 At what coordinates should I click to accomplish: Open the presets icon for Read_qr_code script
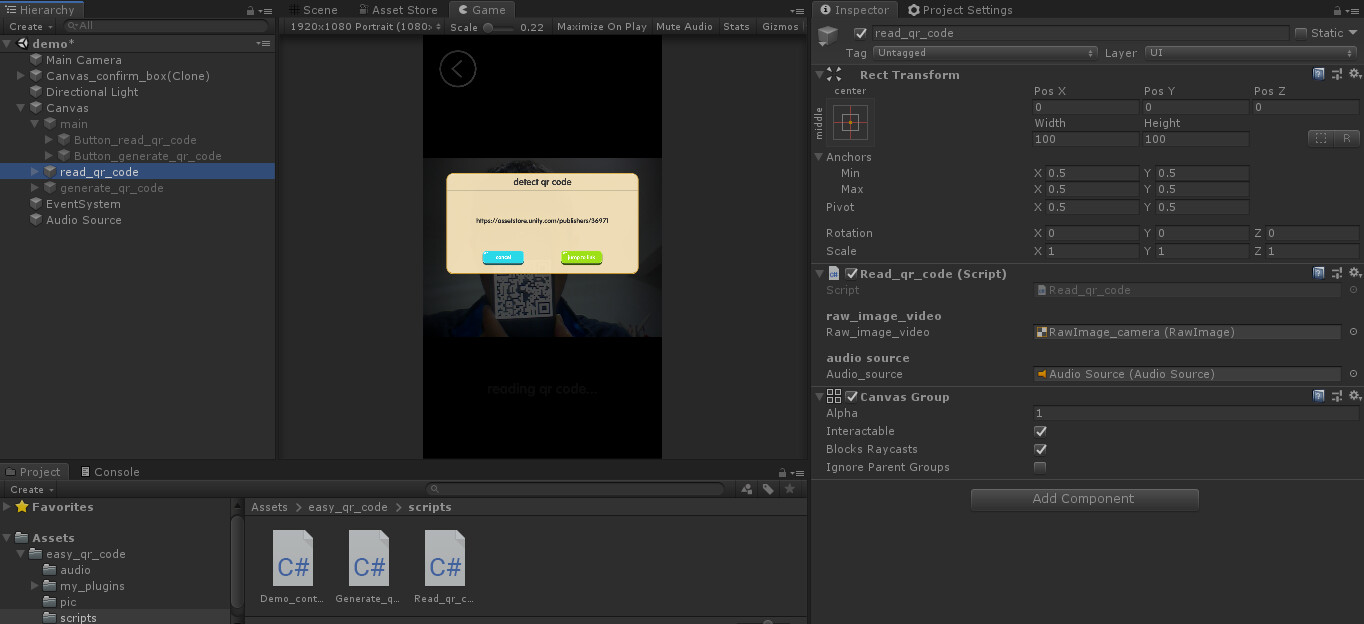pyautogui.click(x=1336, y=272)
